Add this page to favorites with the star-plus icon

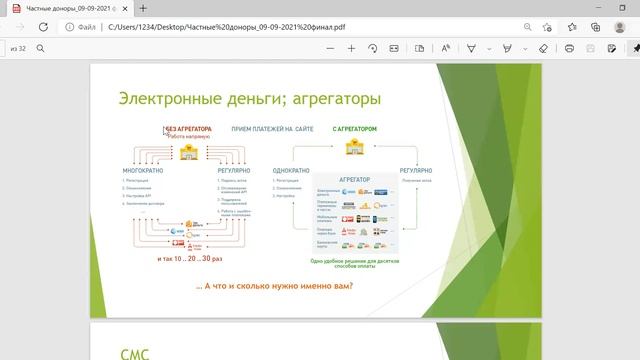[x=547, y=27]
